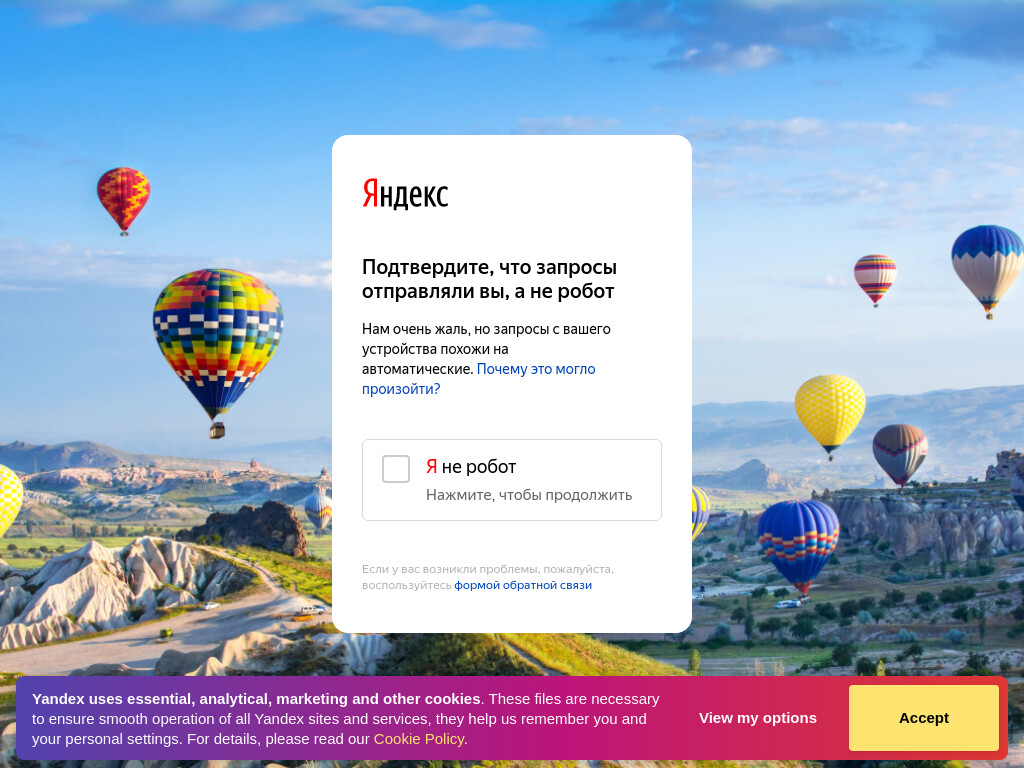Click the Яндекс logo

click(x=405, y=193)
